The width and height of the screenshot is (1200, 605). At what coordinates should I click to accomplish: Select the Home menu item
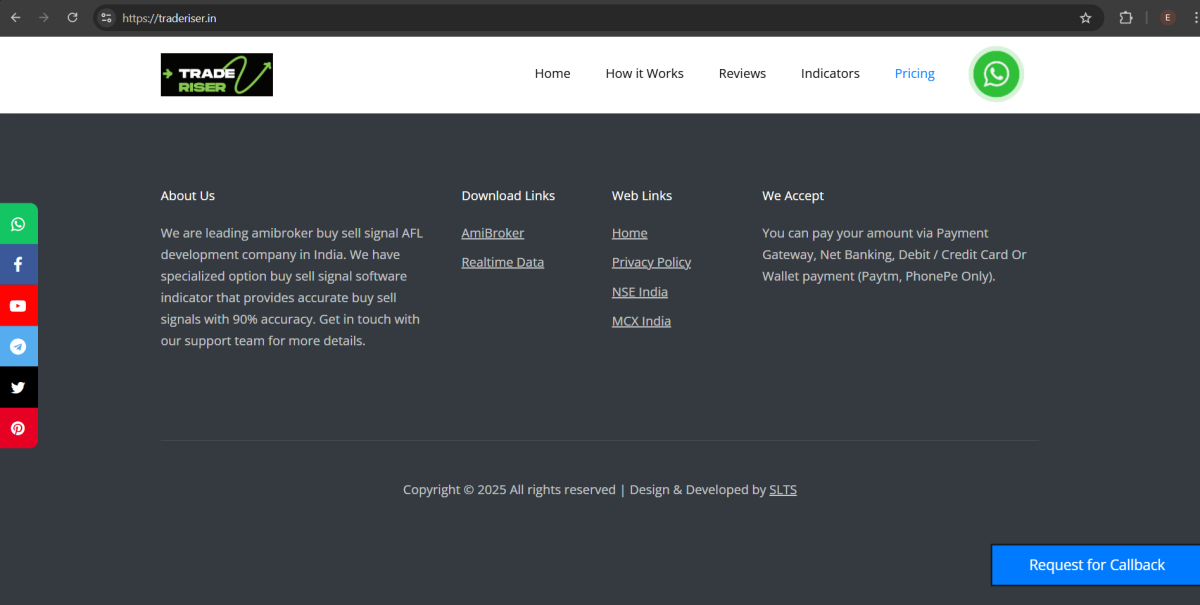[x=552, y=73]
